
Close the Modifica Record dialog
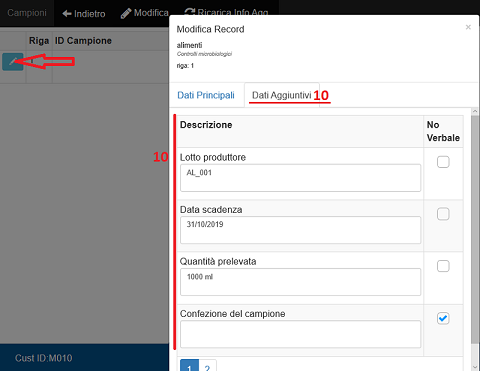468,27
